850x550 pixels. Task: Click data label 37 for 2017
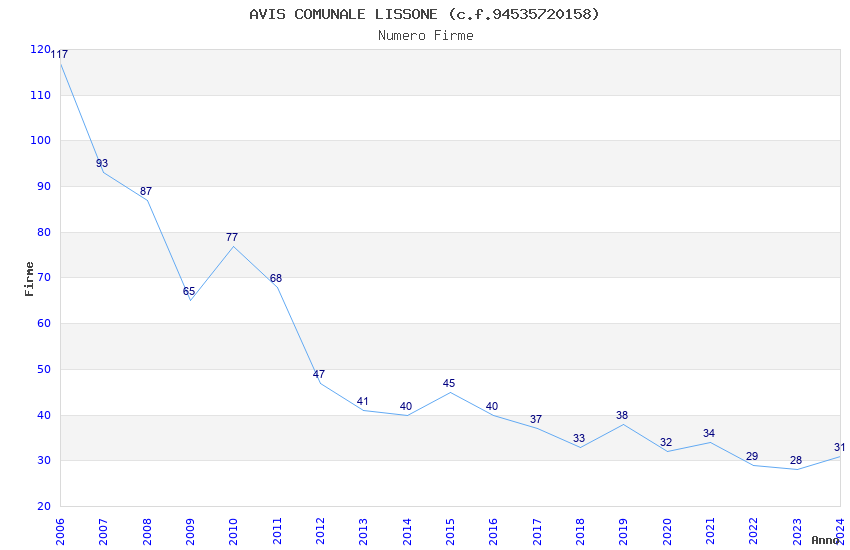(x=536, y=419)
